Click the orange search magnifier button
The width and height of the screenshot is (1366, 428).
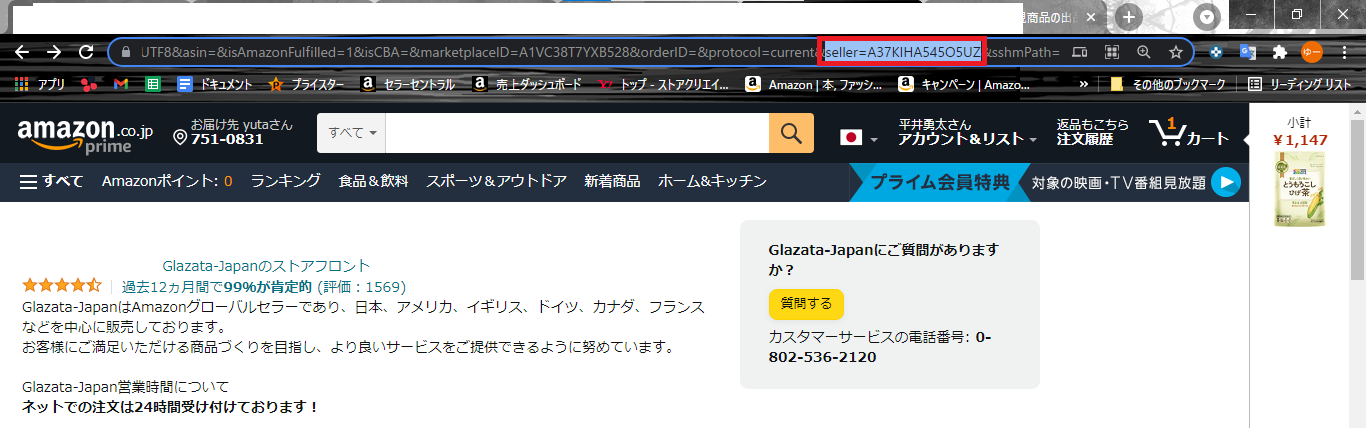(x=791, y=133)
